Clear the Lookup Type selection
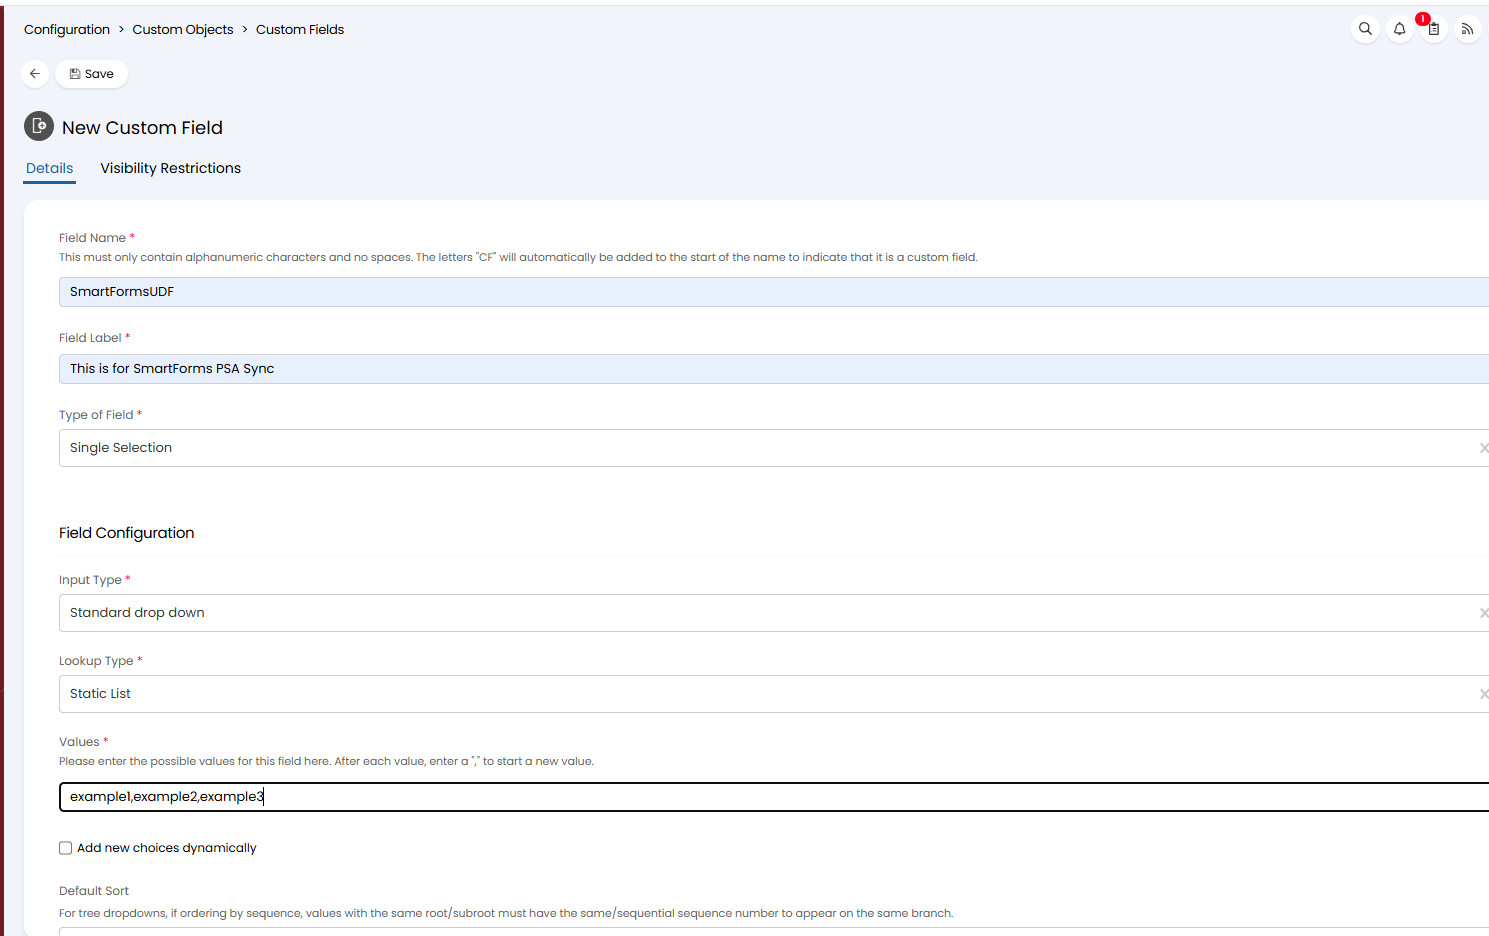 pyautogui.click(x=1483, y=694)
